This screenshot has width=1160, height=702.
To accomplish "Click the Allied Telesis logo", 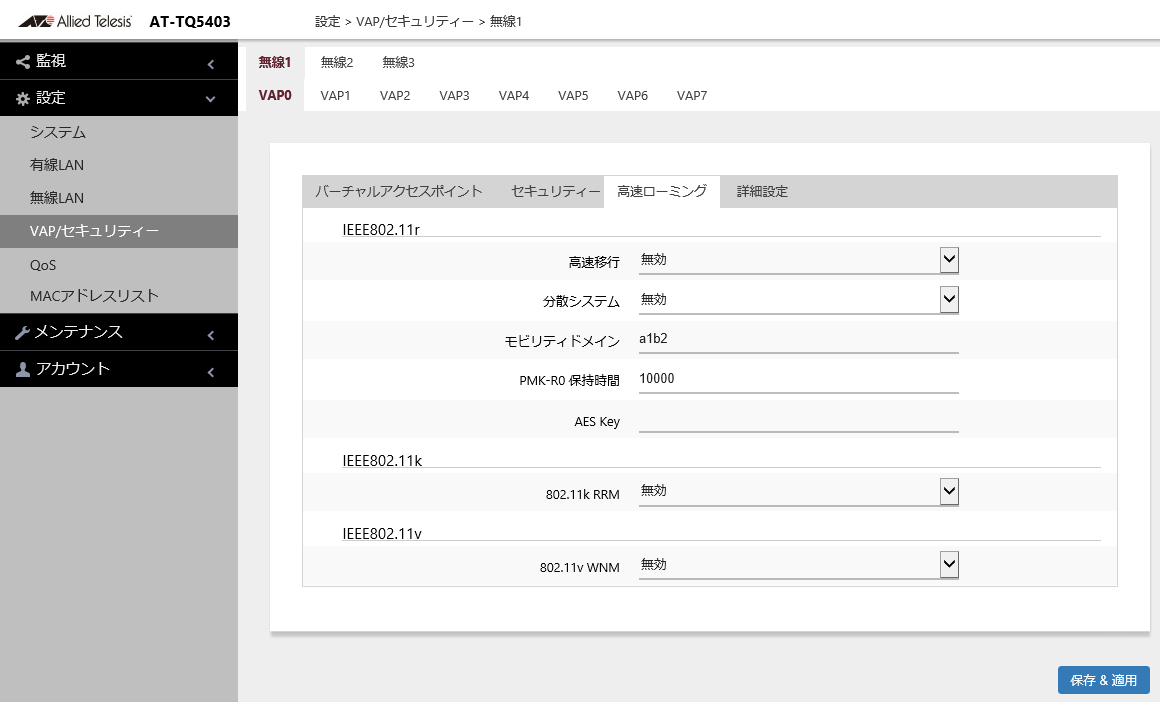I will tap(75, 21).
